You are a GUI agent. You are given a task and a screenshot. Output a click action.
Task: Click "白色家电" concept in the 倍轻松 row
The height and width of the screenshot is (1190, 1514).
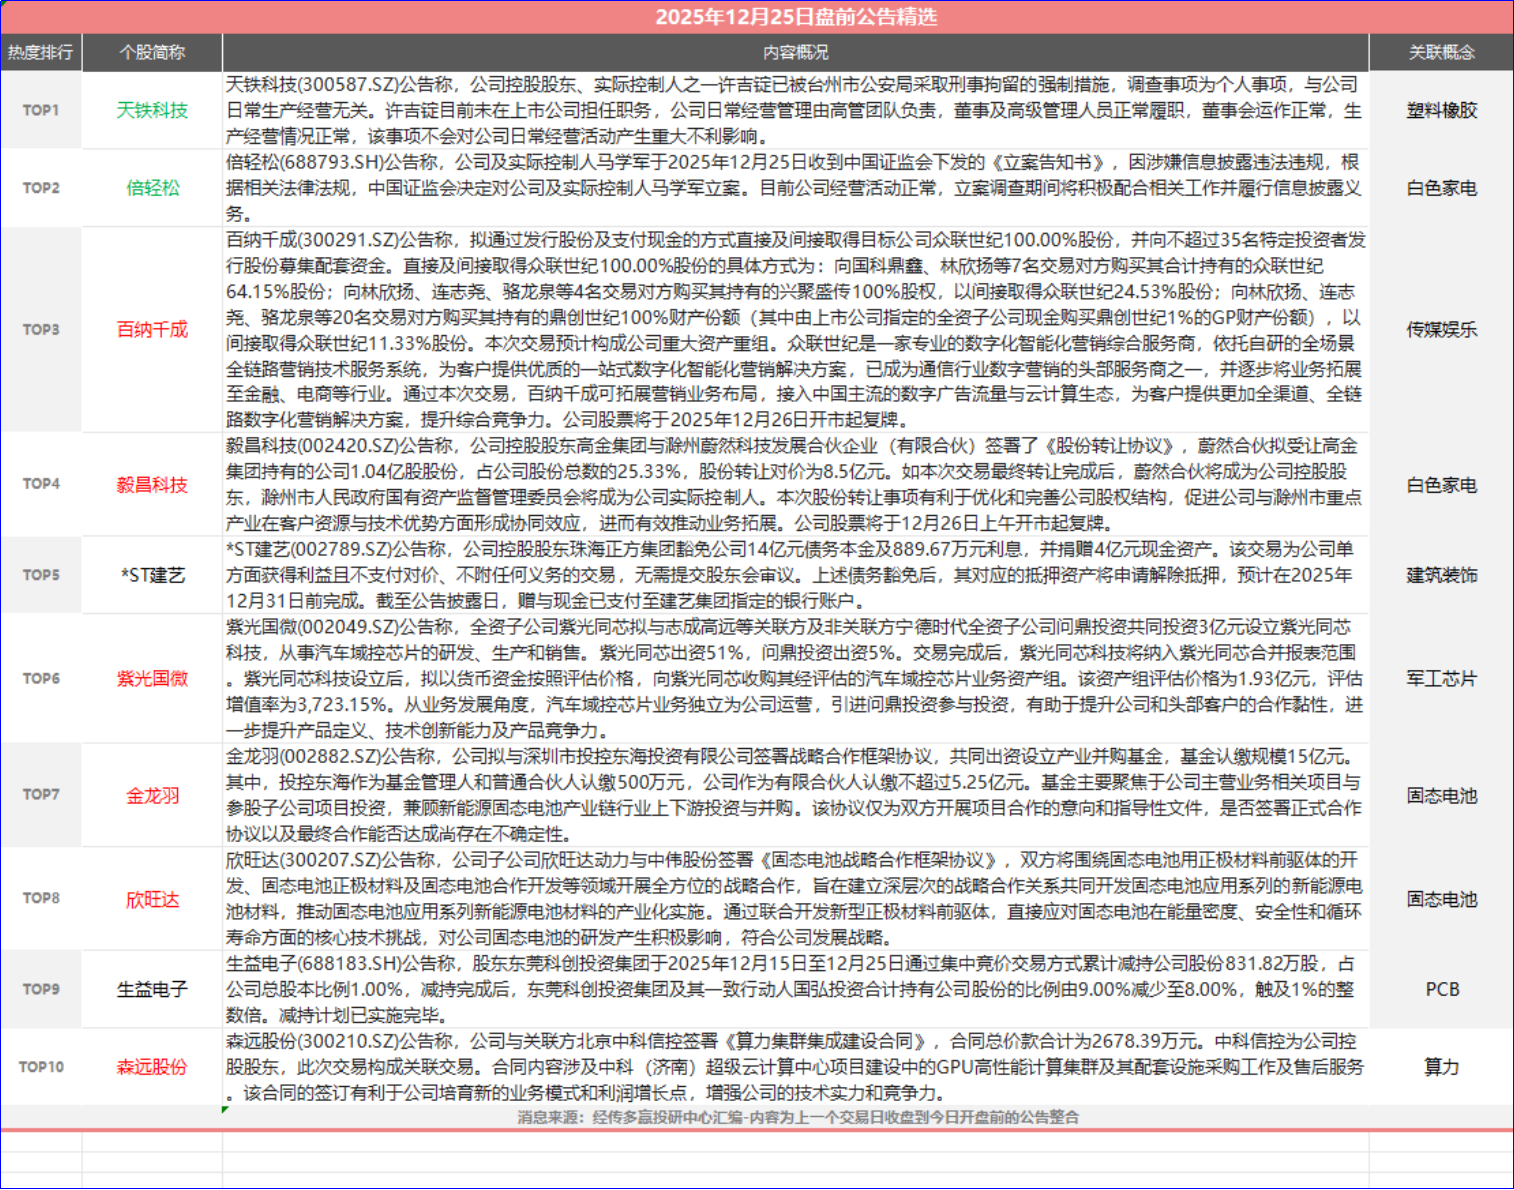click(x=1441, y=188)
